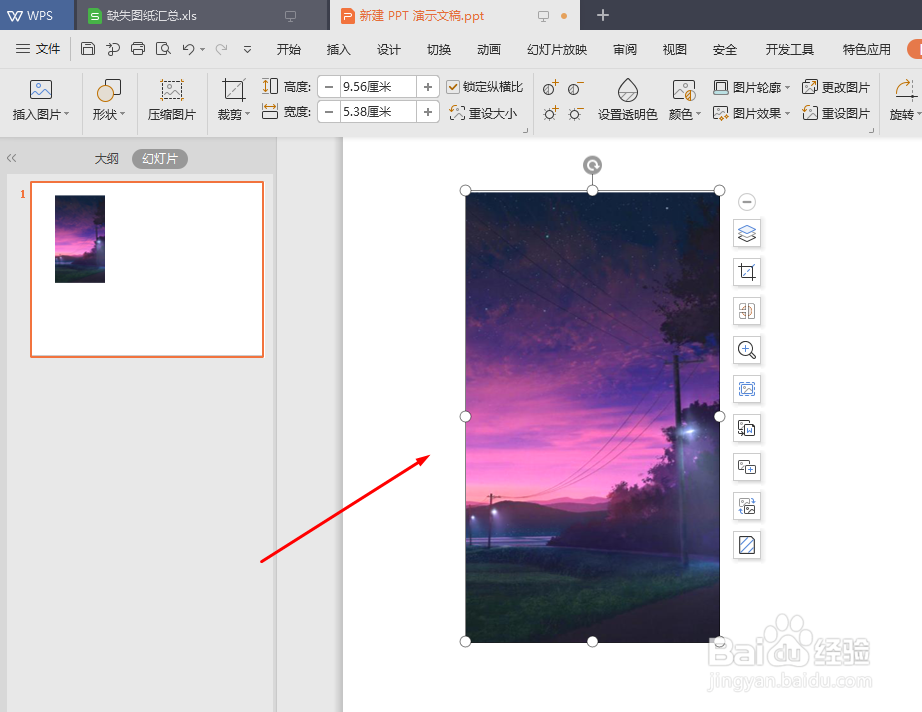This screenshot has width=922, height=712.
Task: Switch to the Insert ribbon tab
Action: point(339,49)
